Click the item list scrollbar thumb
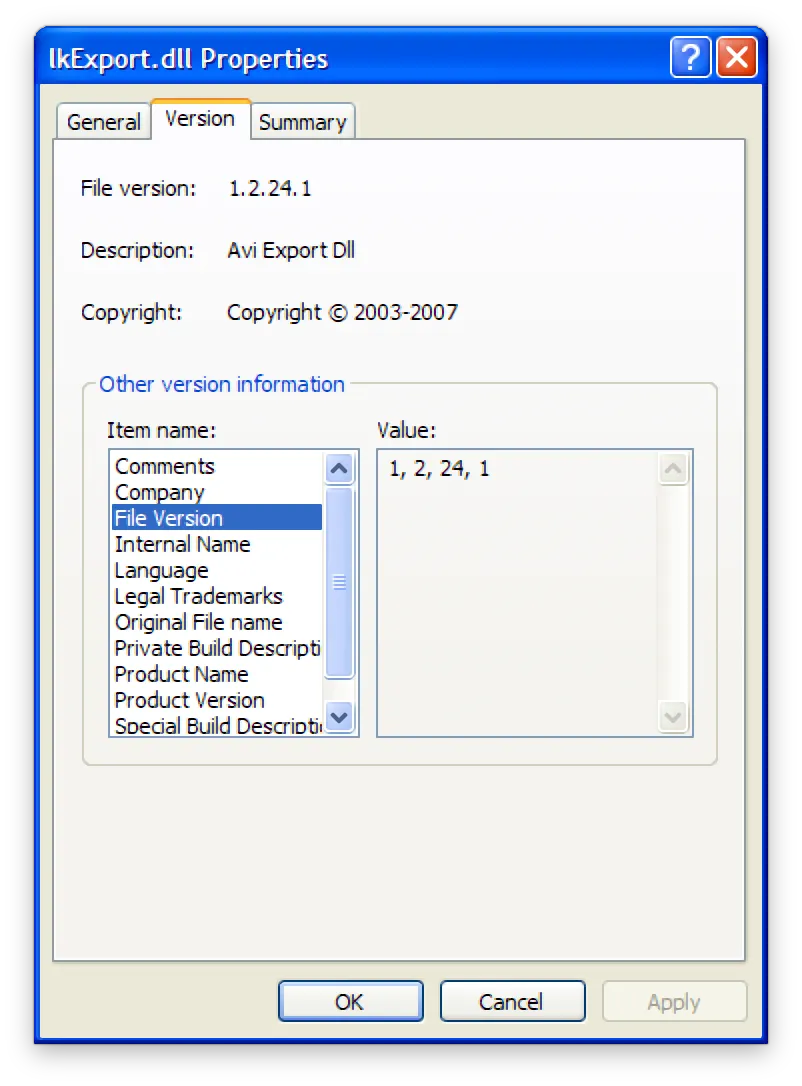This screenshot has height=1086, width=802. tap(339, 582)
